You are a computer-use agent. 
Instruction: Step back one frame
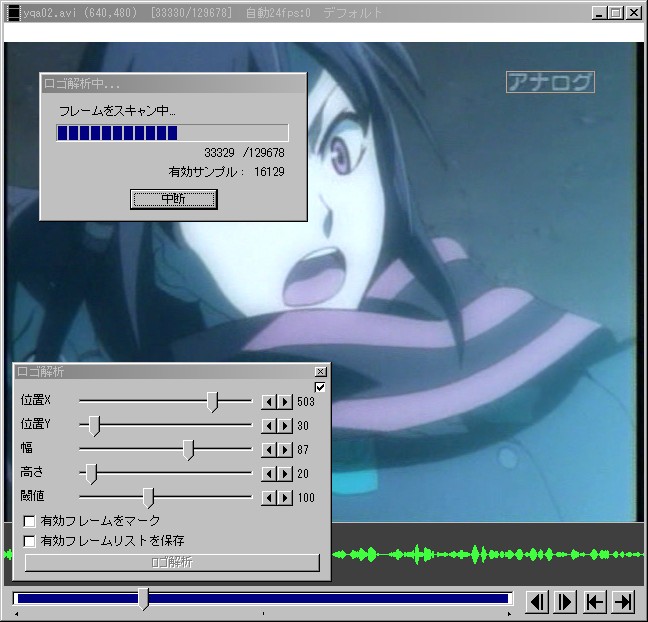point(537,602)
